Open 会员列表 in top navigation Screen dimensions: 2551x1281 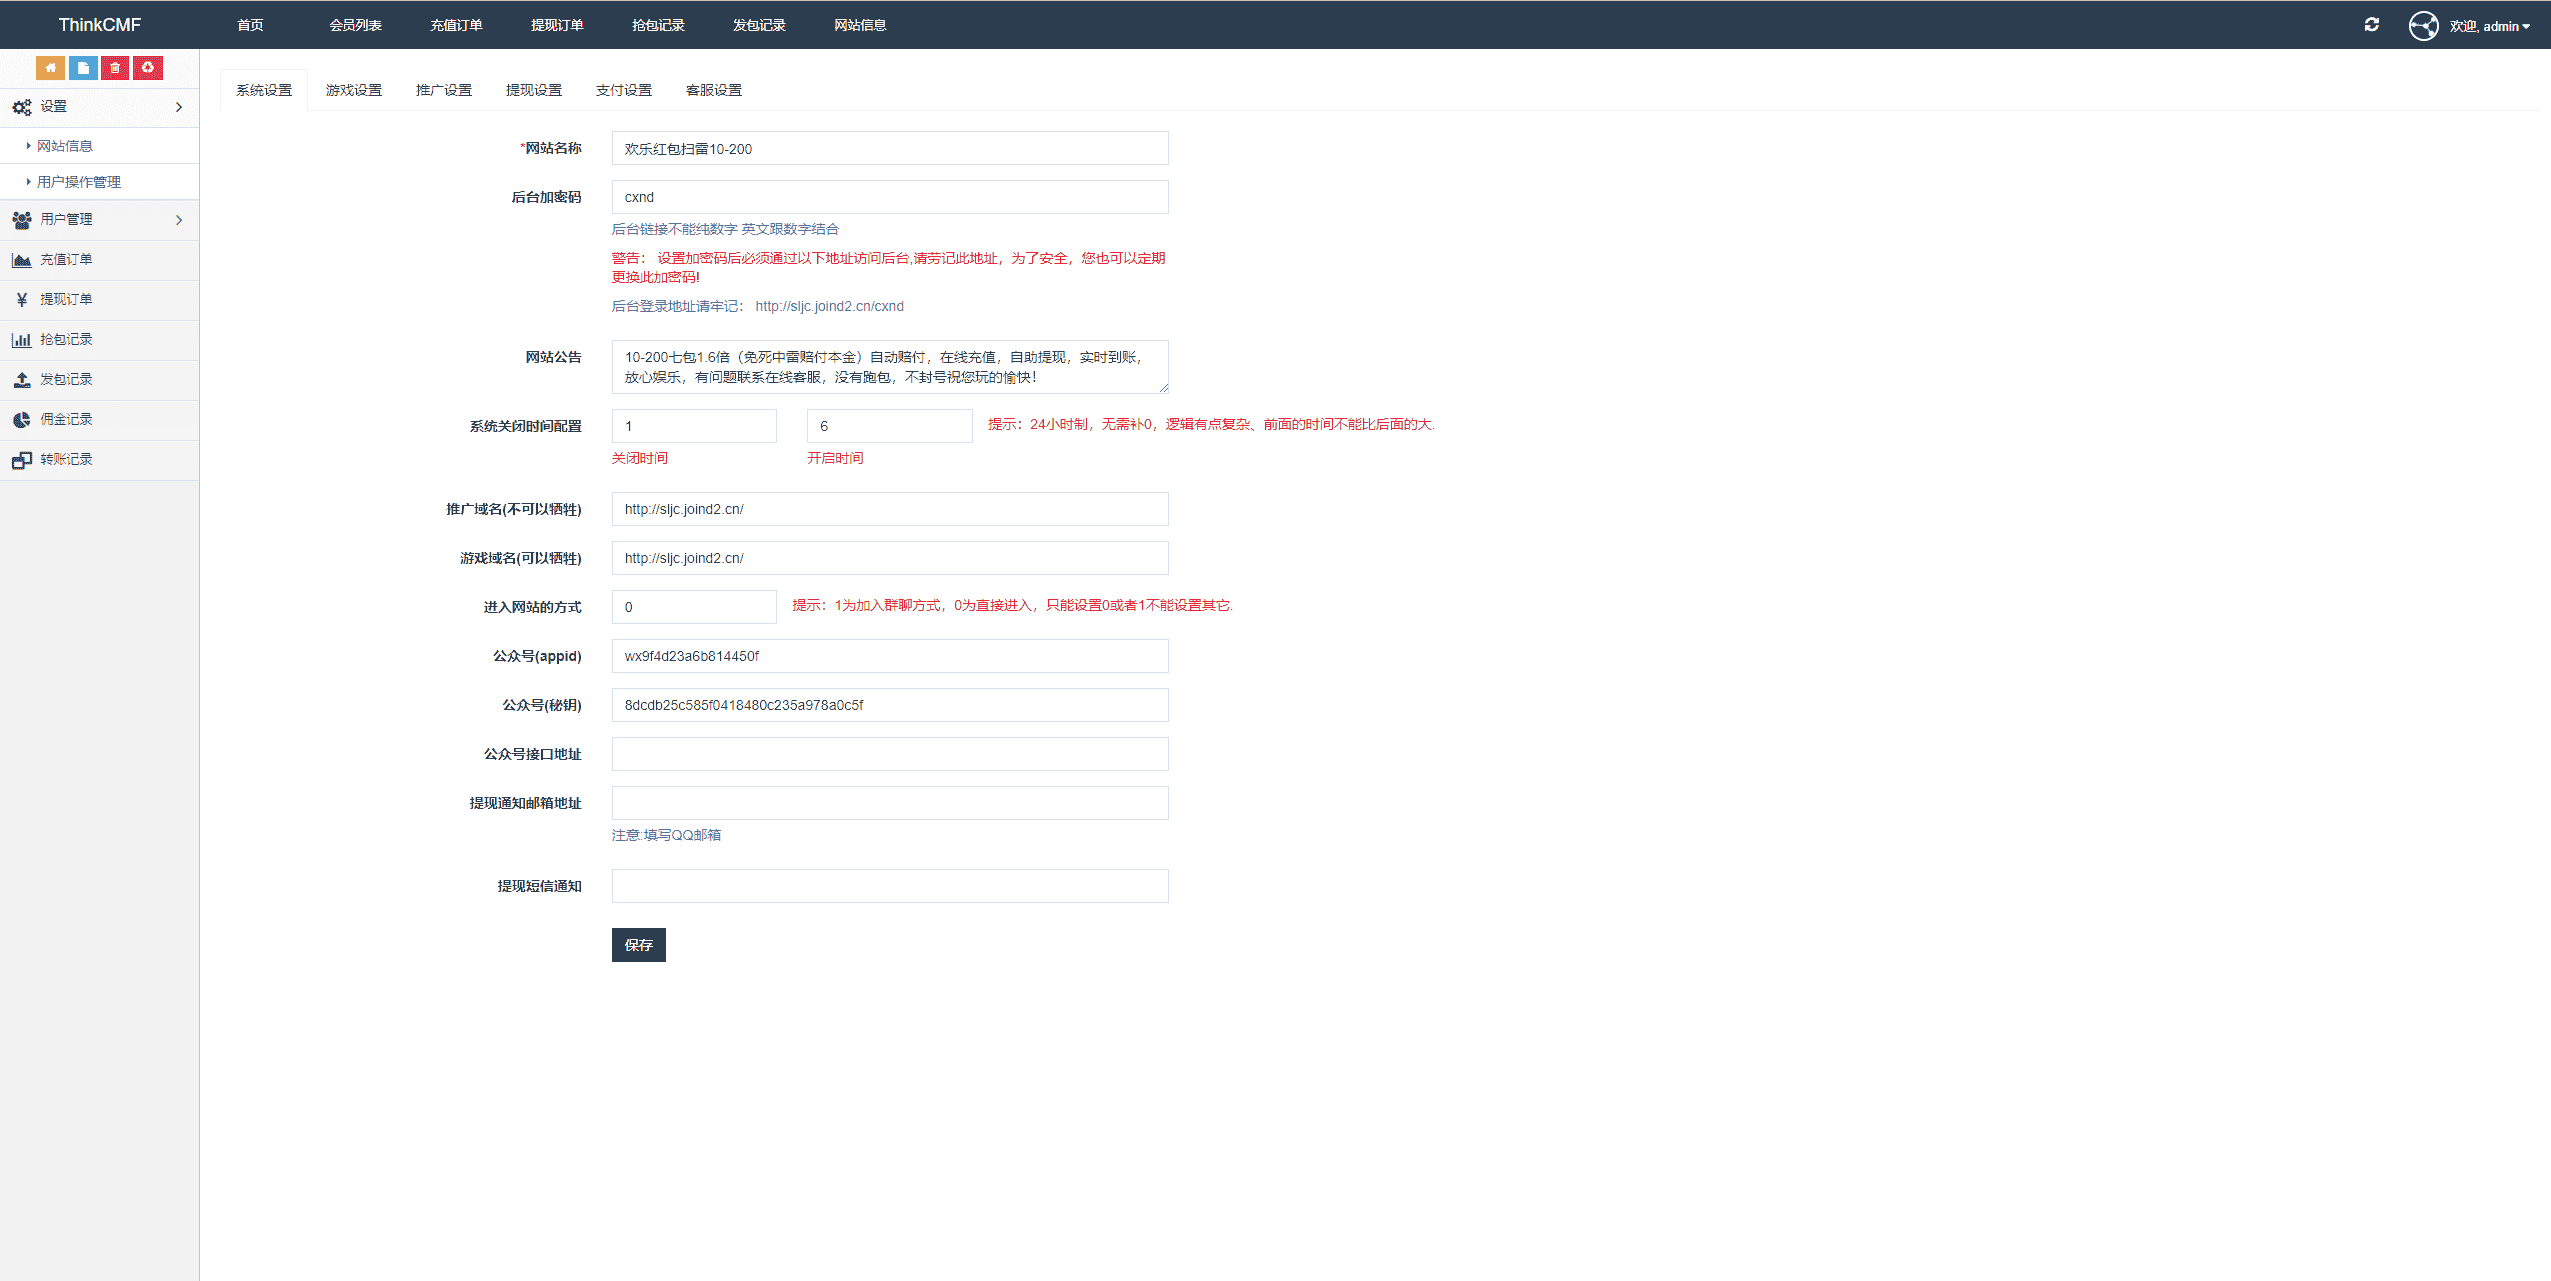[x=355, y=25]
